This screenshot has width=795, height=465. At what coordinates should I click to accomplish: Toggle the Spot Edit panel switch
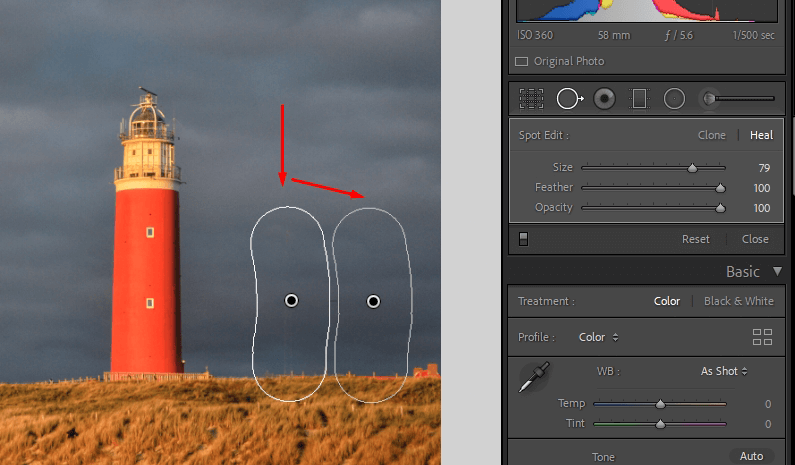[523, 239]
